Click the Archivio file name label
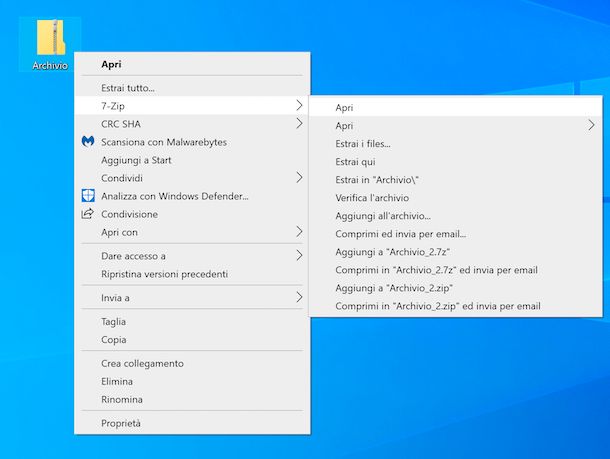The height and width of the screenshot is (459, 610). (50, 65)
